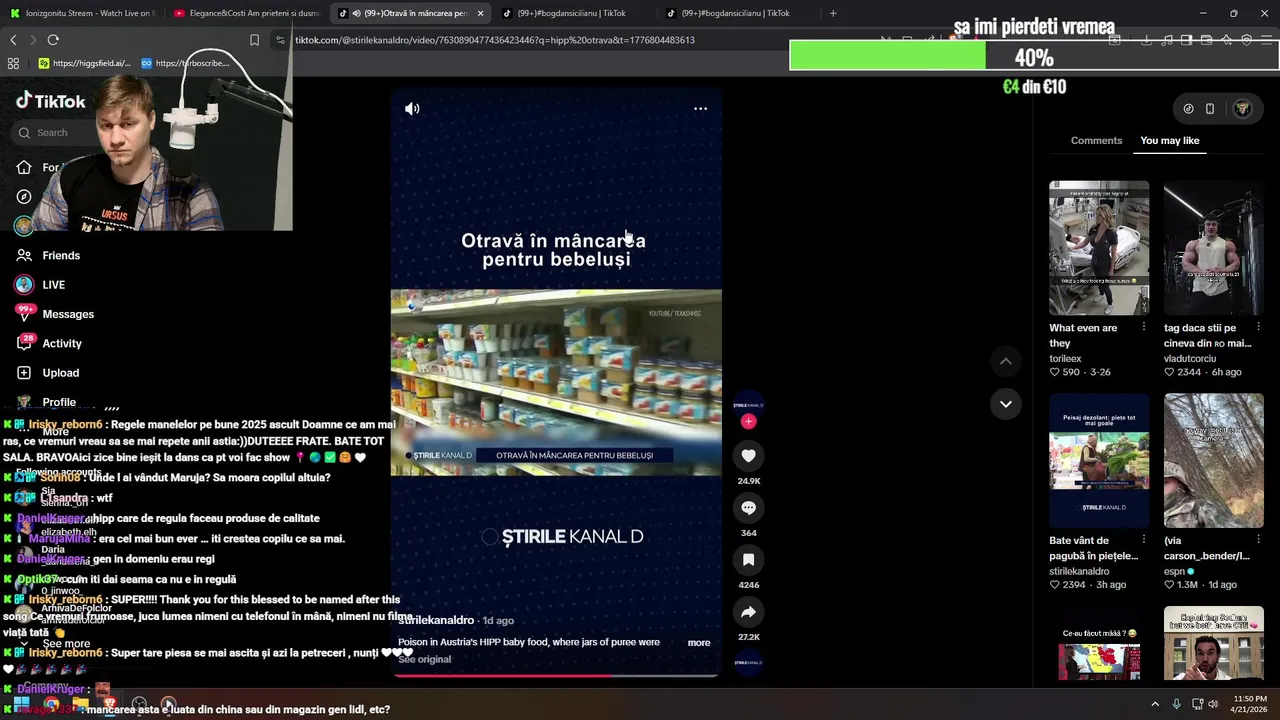Open the espn carson_bender video thumbnail
Viewport: 1280px width, 720px height.
click(1213, 460)
